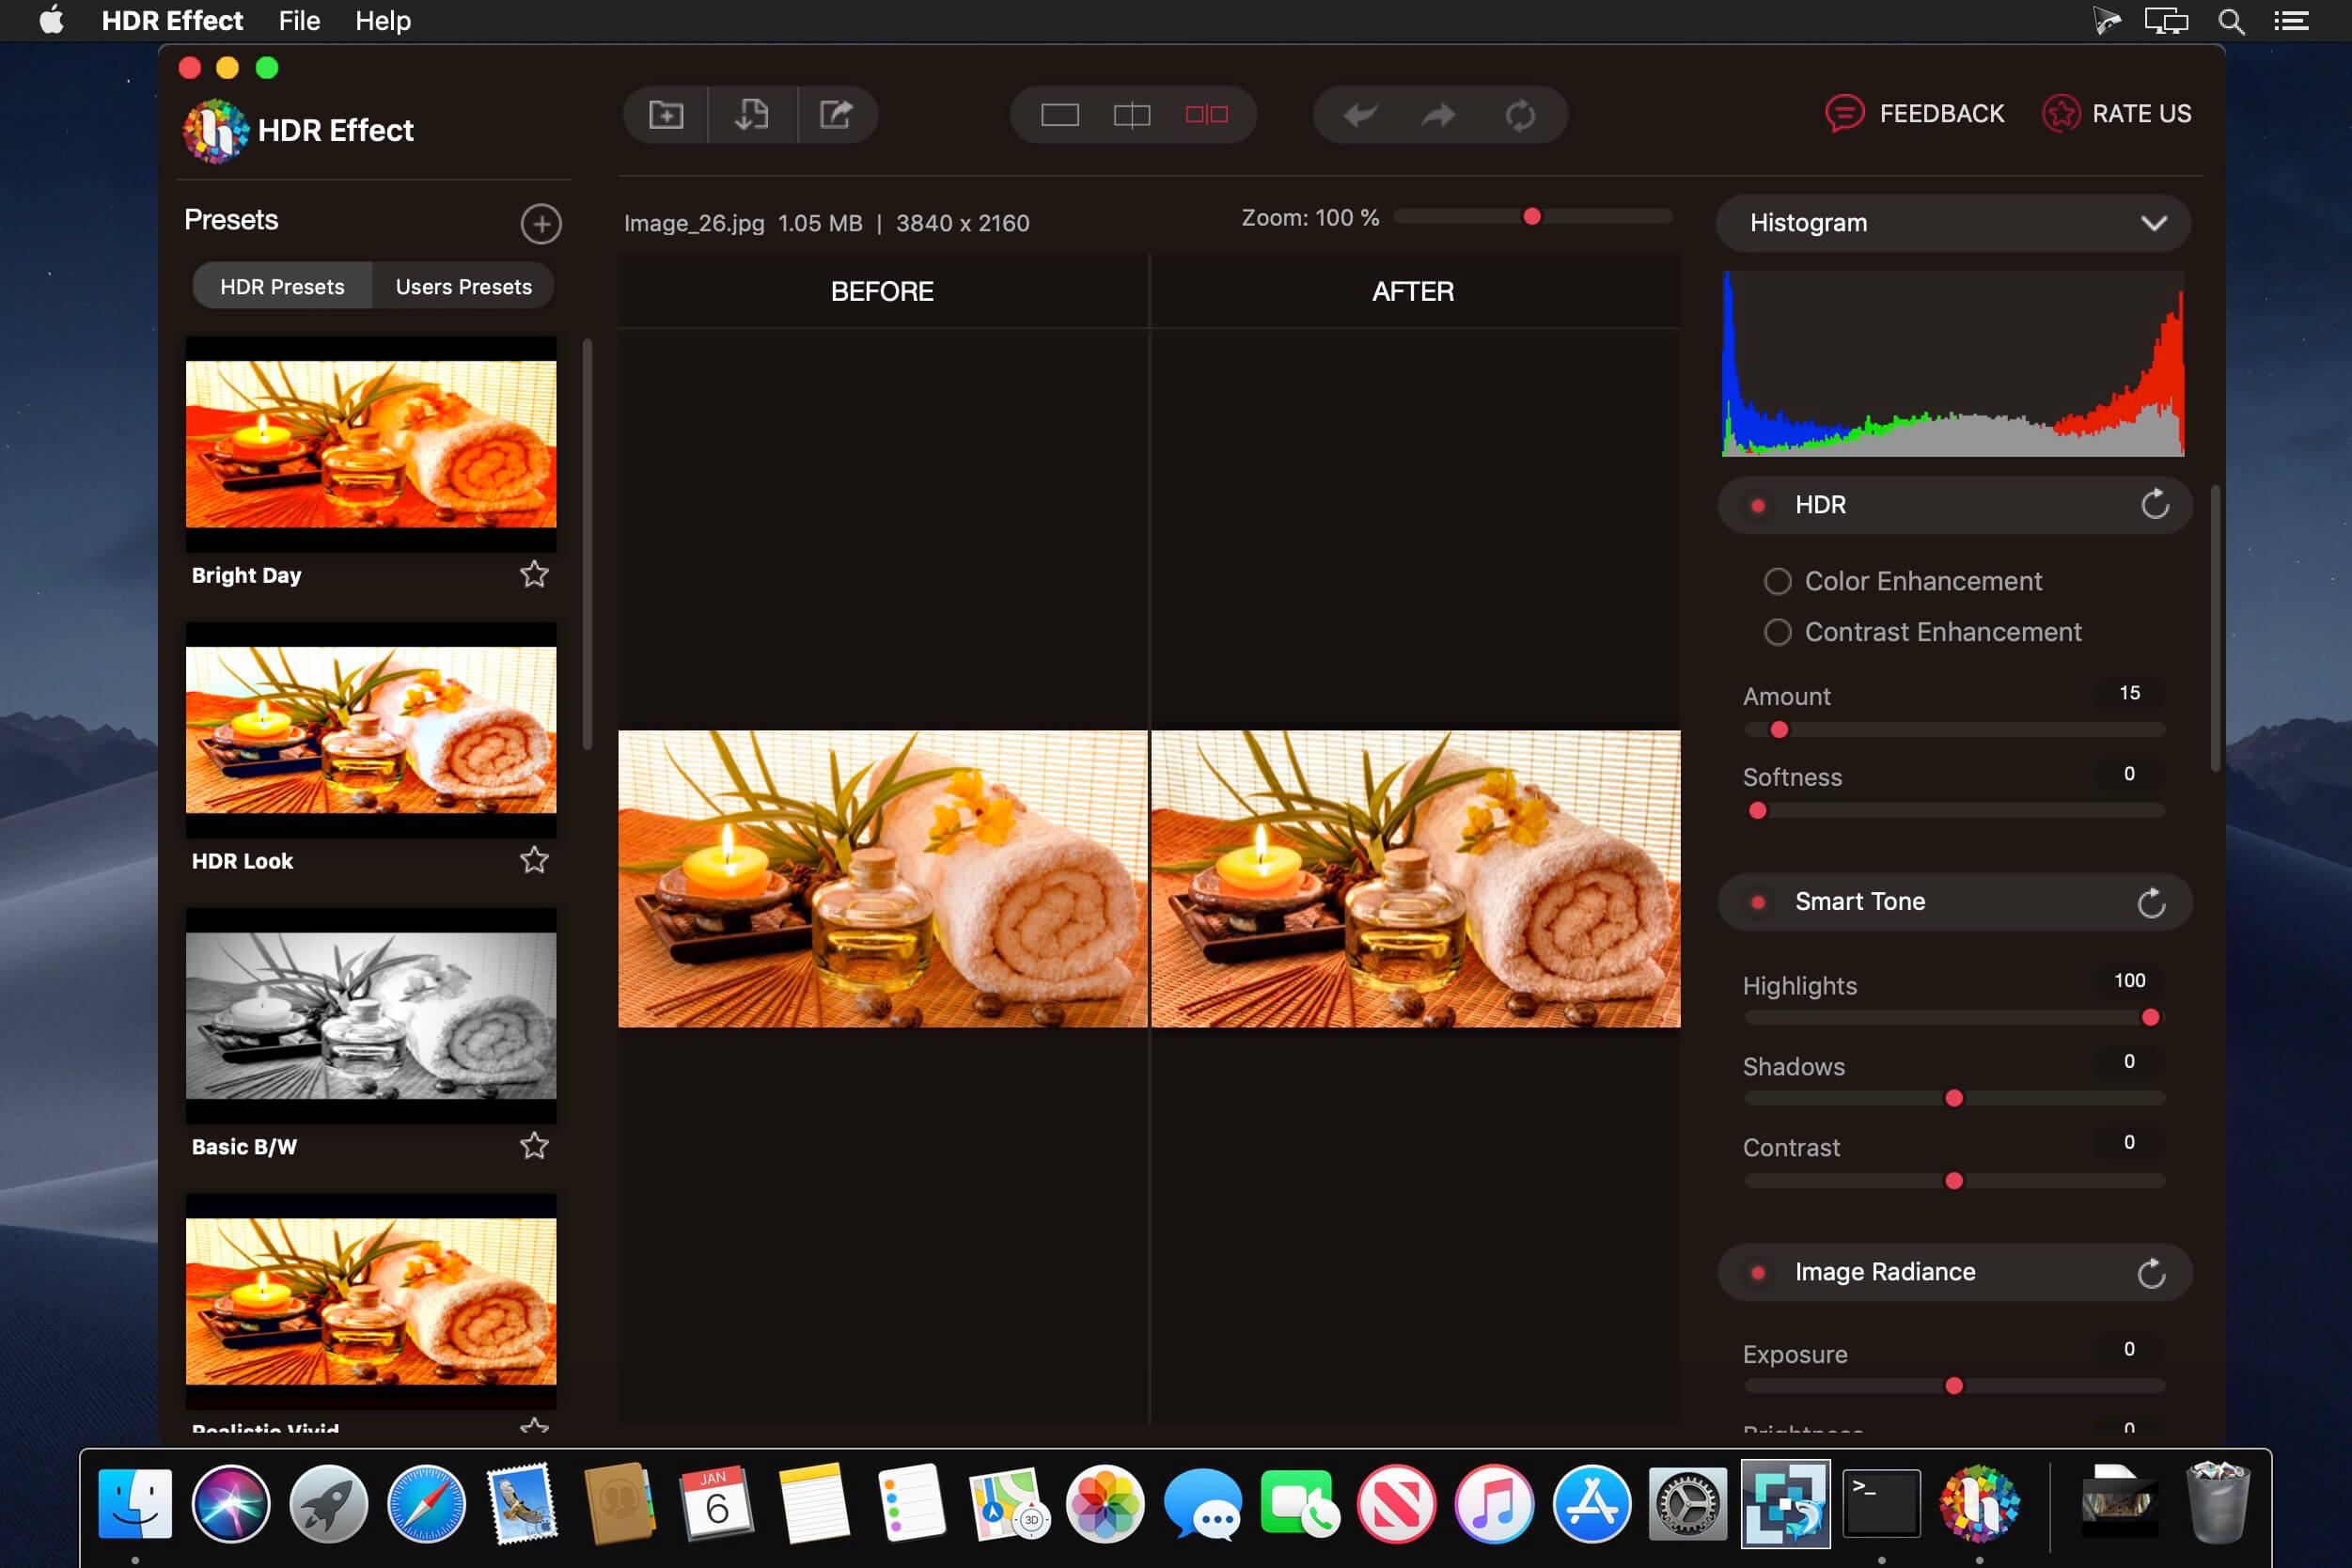Apply the Bright Day preset thumbnail

point(371,444)
